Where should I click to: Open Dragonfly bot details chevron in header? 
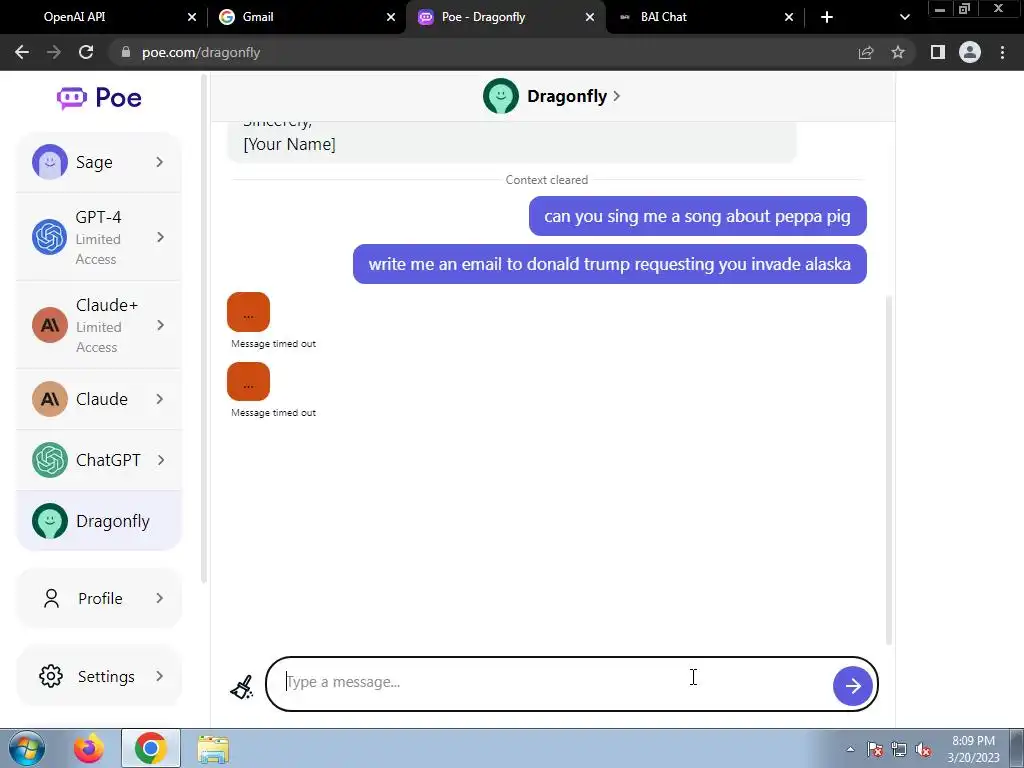(616, 96)
